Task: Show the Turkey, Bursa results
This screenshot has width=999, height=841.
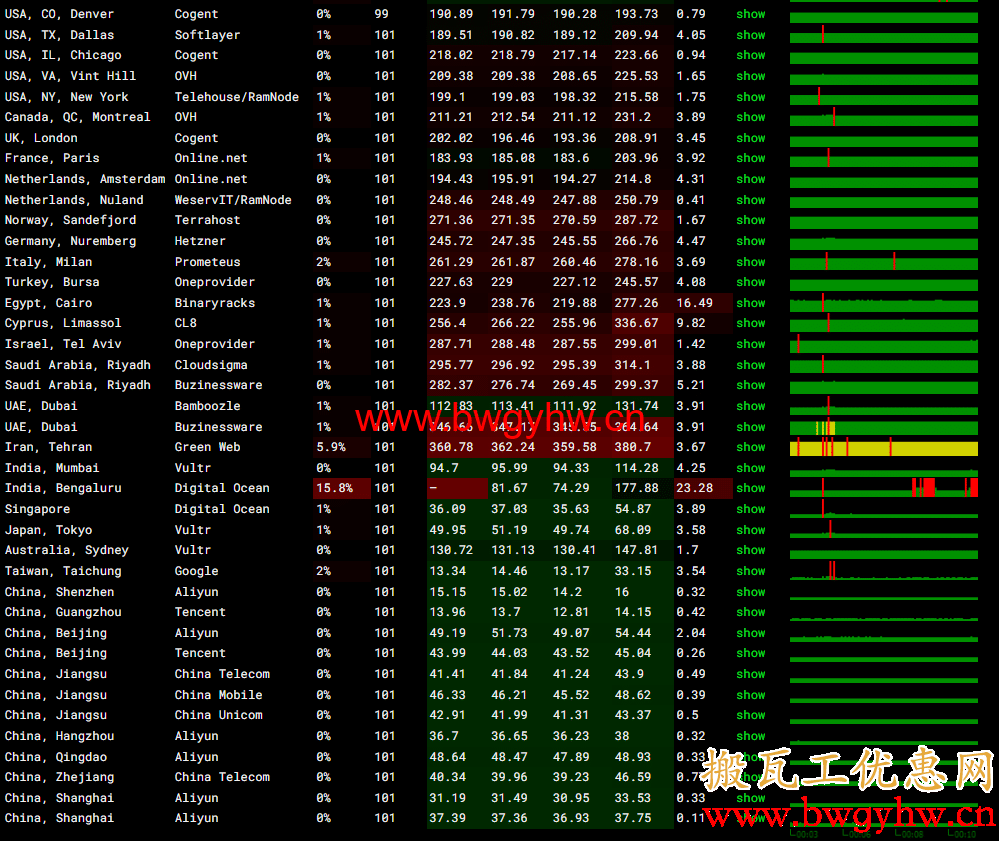Action: pos(751,282)
